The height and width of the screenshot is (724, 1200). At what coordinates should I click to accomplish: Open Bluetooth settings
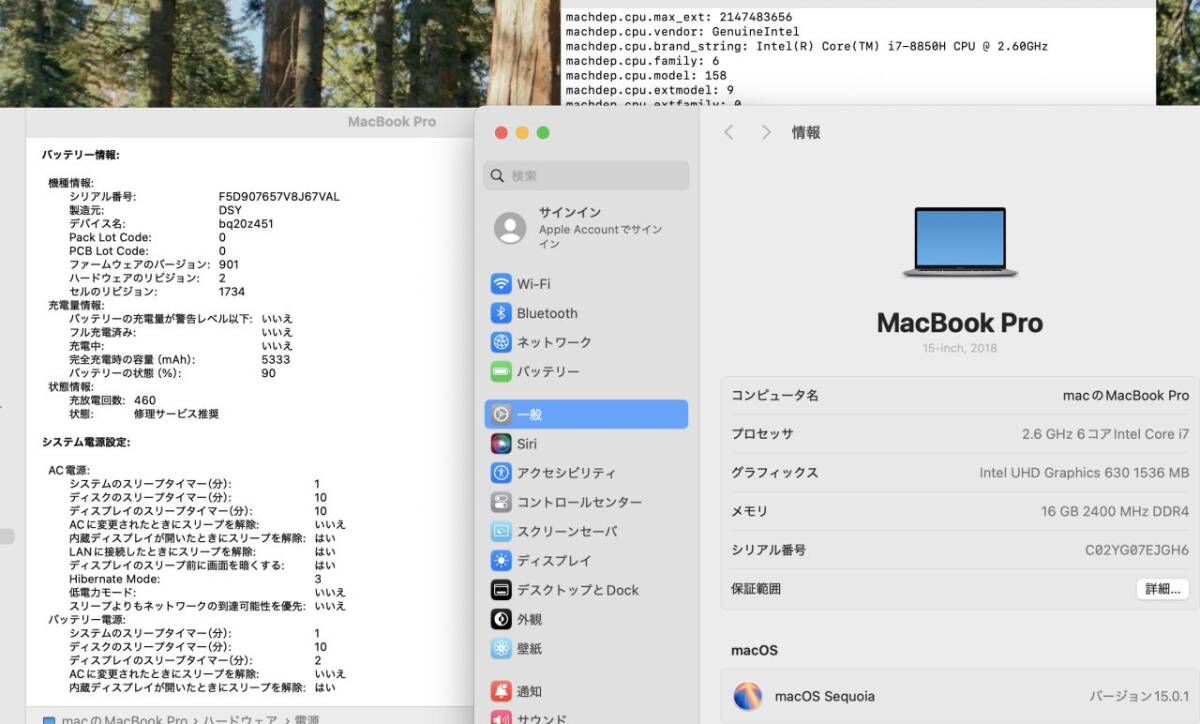(548, 313)
